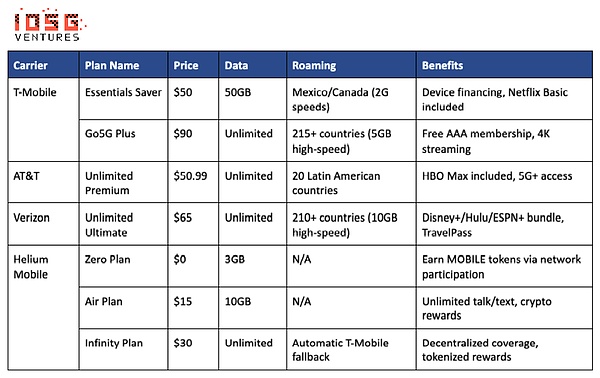Click the Price column header
The height and width of the screenshot is (378, 600).
point(193,65)
